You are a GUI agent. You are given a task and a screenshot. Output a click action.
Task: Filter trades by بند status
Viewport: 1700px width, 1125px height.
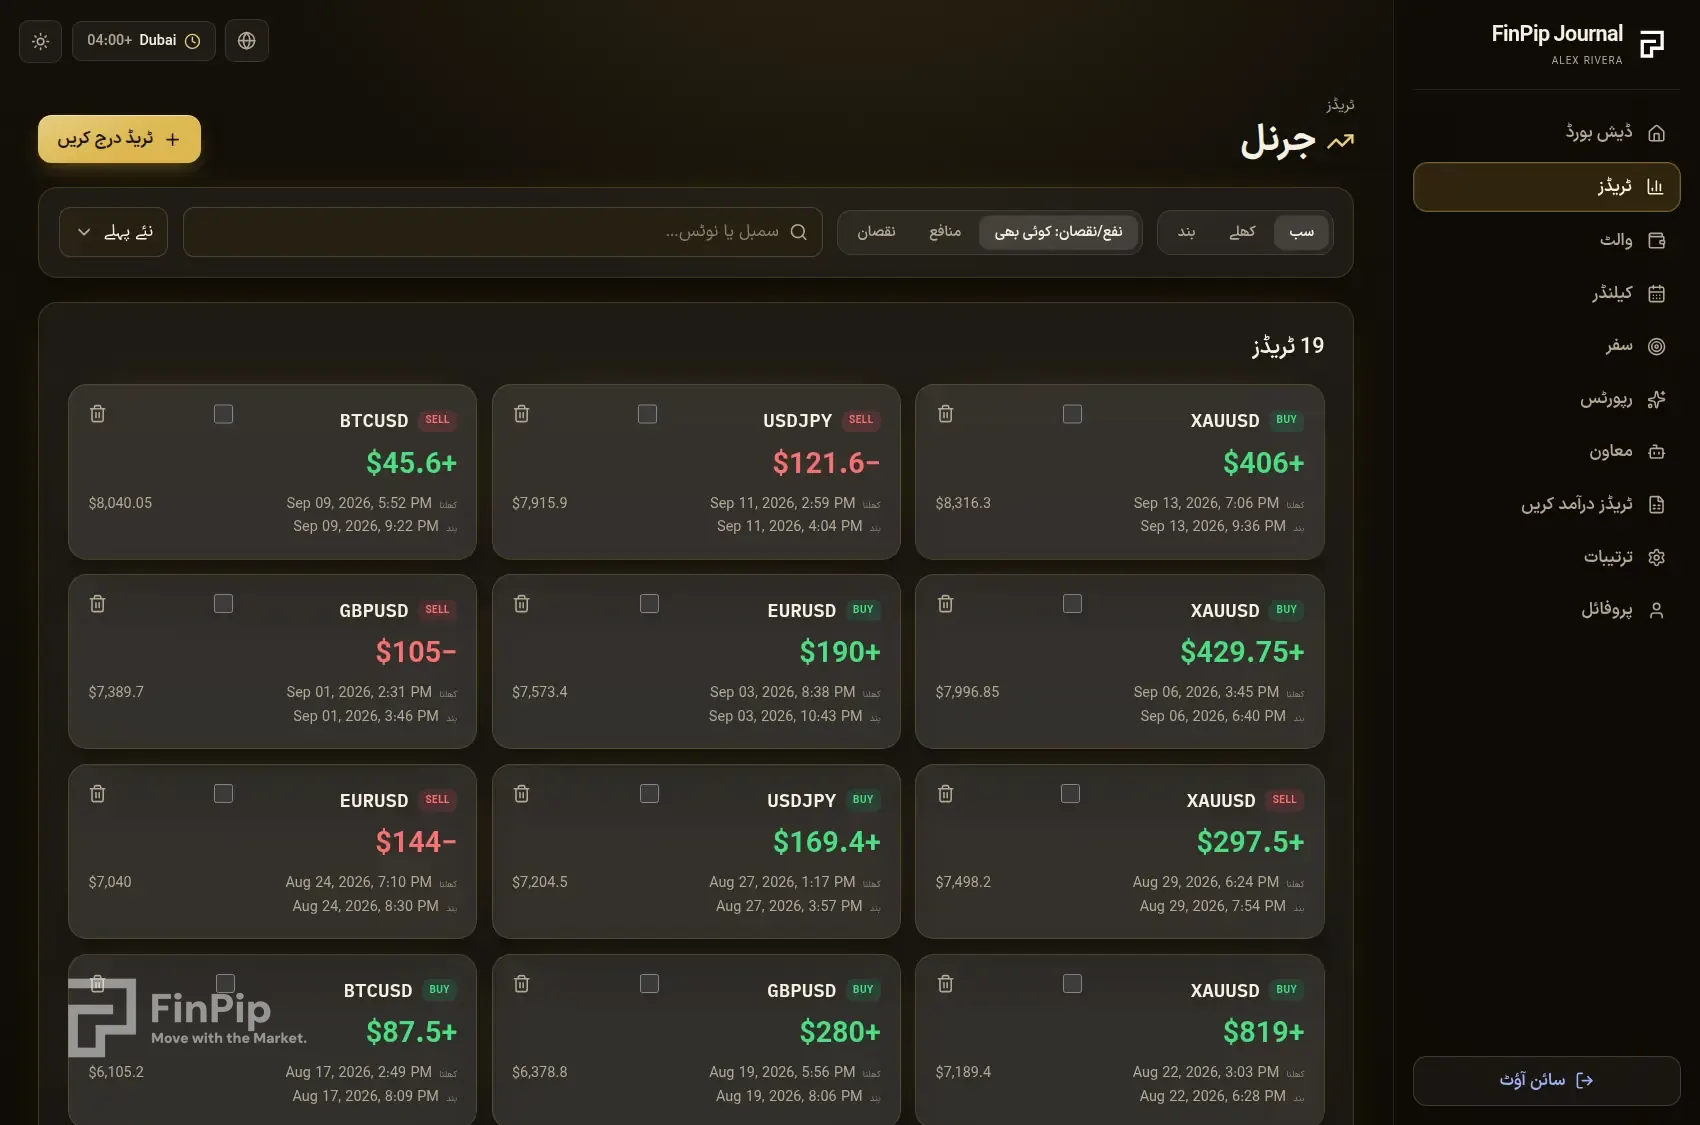1187,232
